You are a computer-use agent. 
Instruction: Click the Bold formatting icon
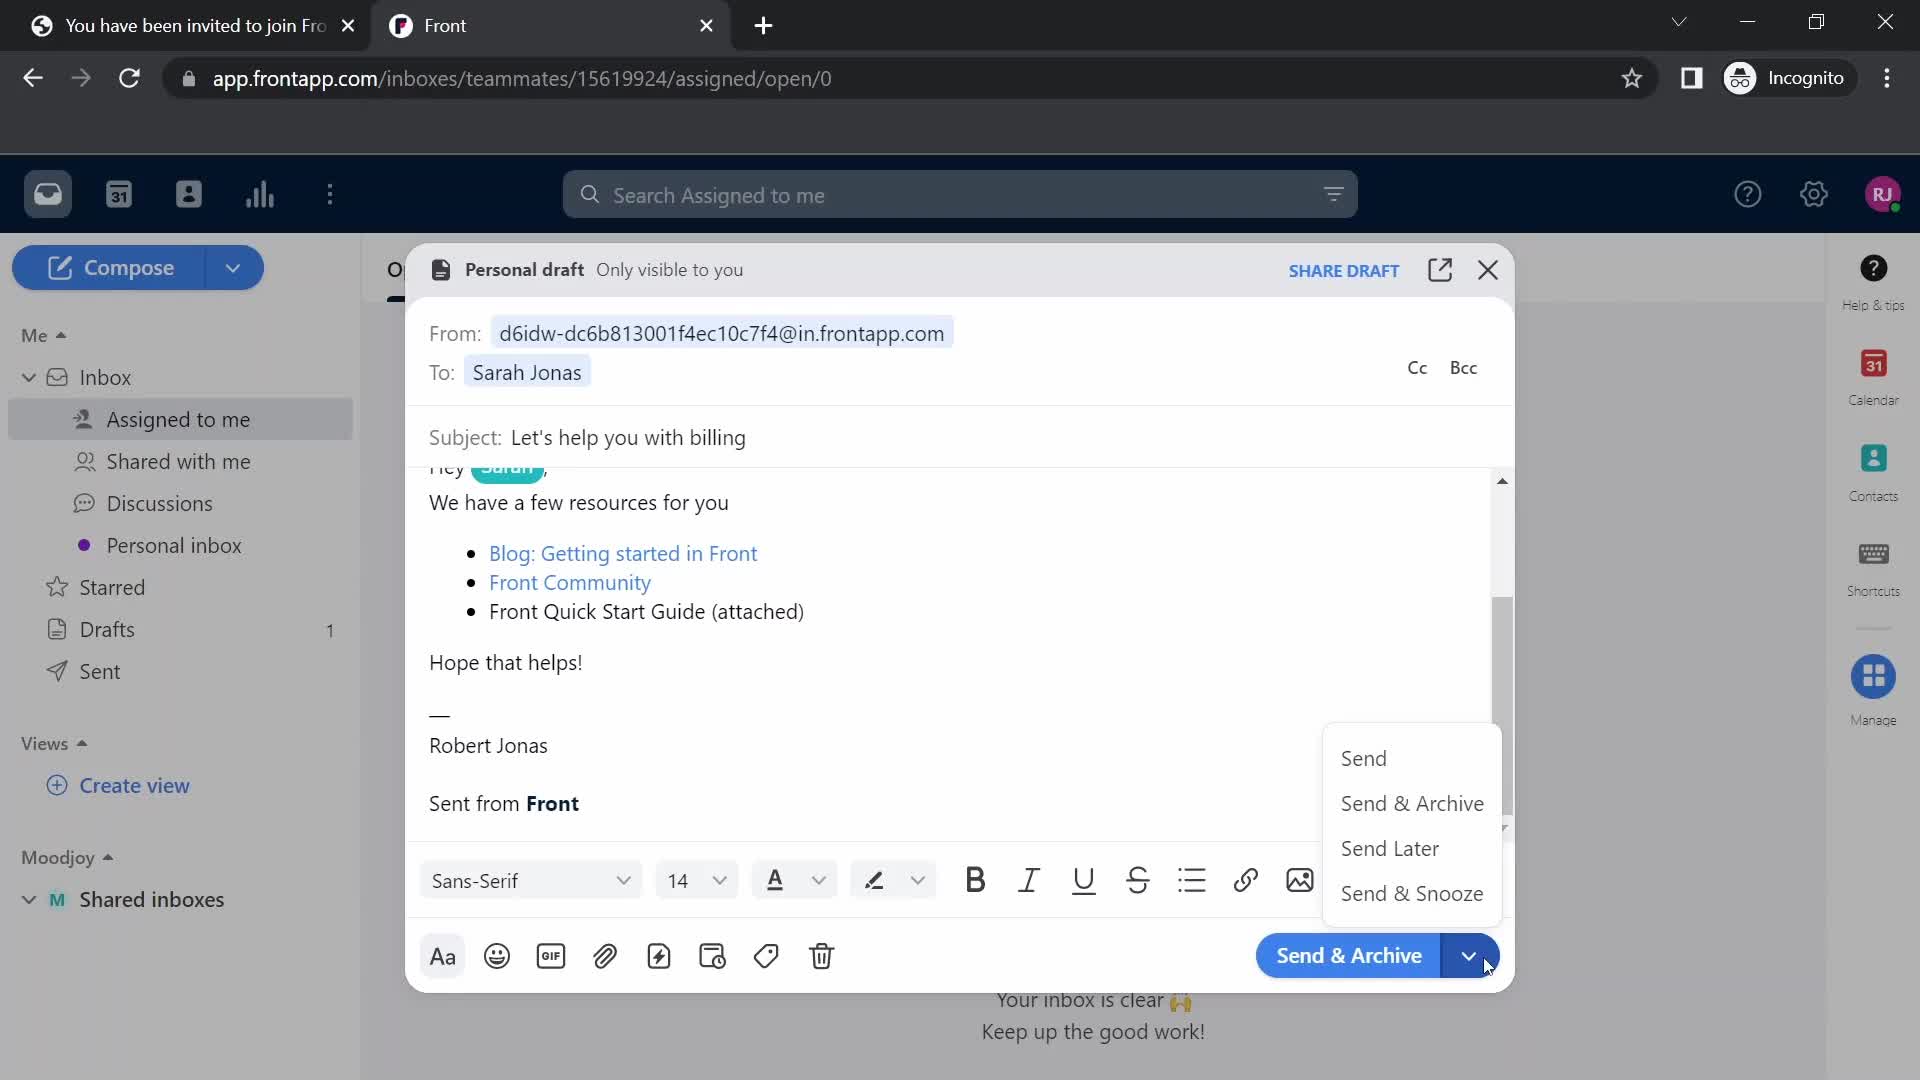click(976, 880)
